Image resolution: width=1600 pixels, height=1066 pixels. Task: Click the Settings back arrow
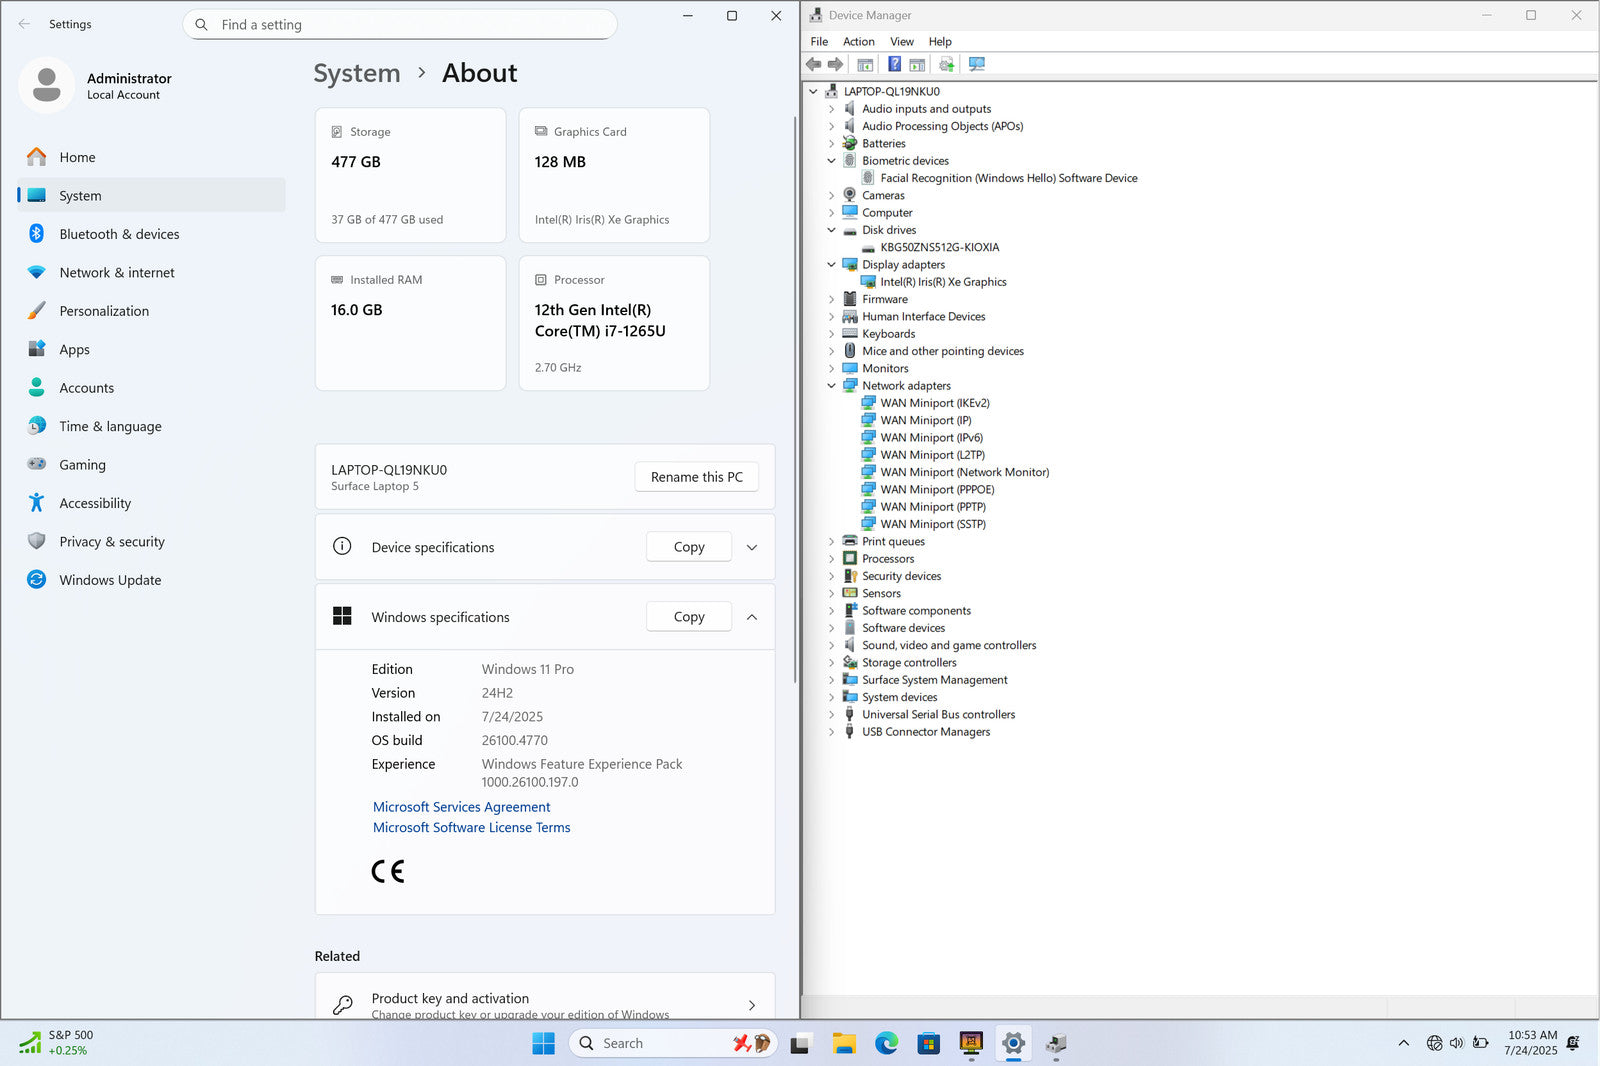(x=24, y=24)
